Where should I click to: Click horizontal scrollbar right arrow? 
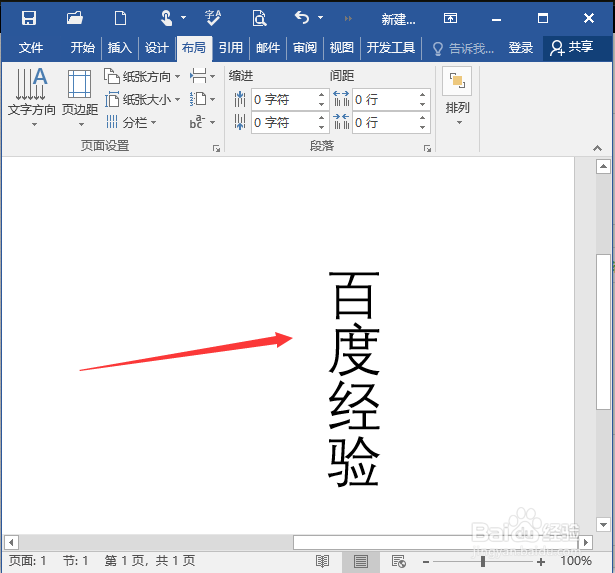click(x=586, y=543)
